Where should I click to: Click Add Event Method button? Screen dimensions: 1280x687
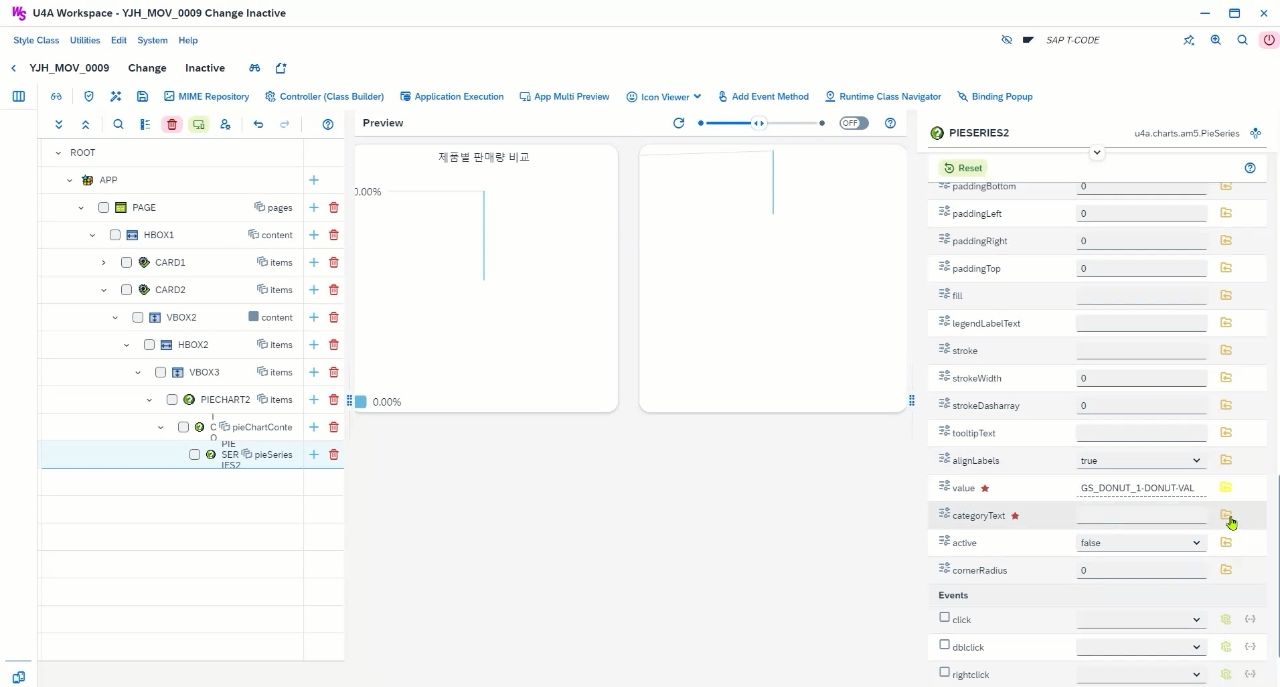point(762,97)
